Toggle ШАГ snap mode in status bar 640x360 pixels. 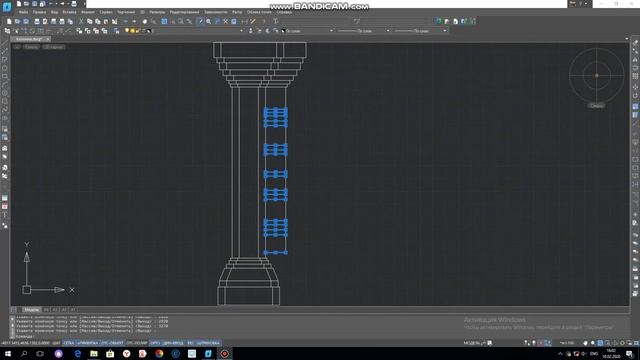pos(56,343)
